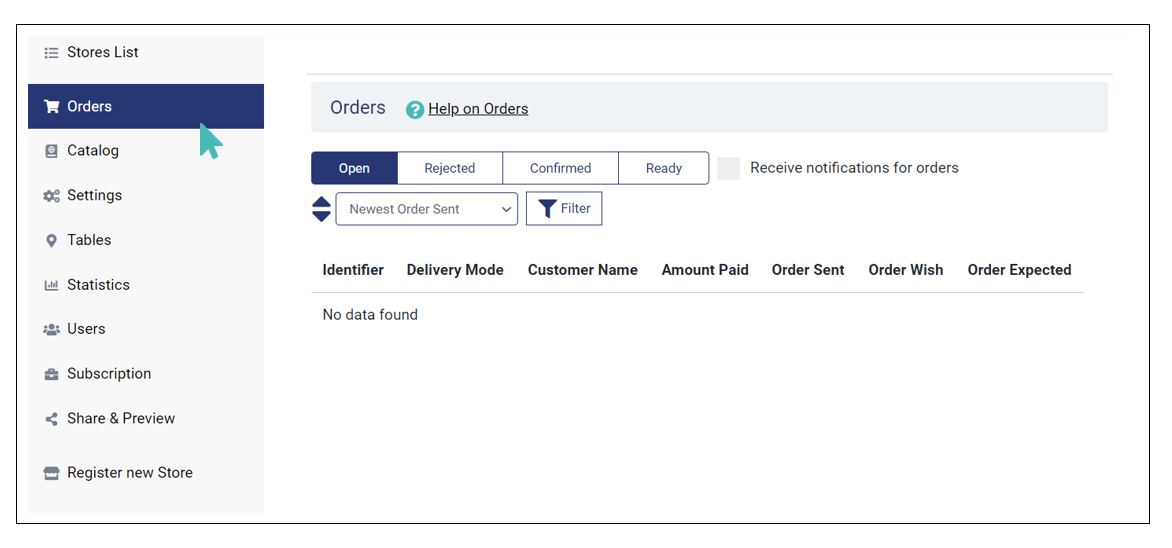
Task: Click the Order Expected column header
Action: (1020, 270)
